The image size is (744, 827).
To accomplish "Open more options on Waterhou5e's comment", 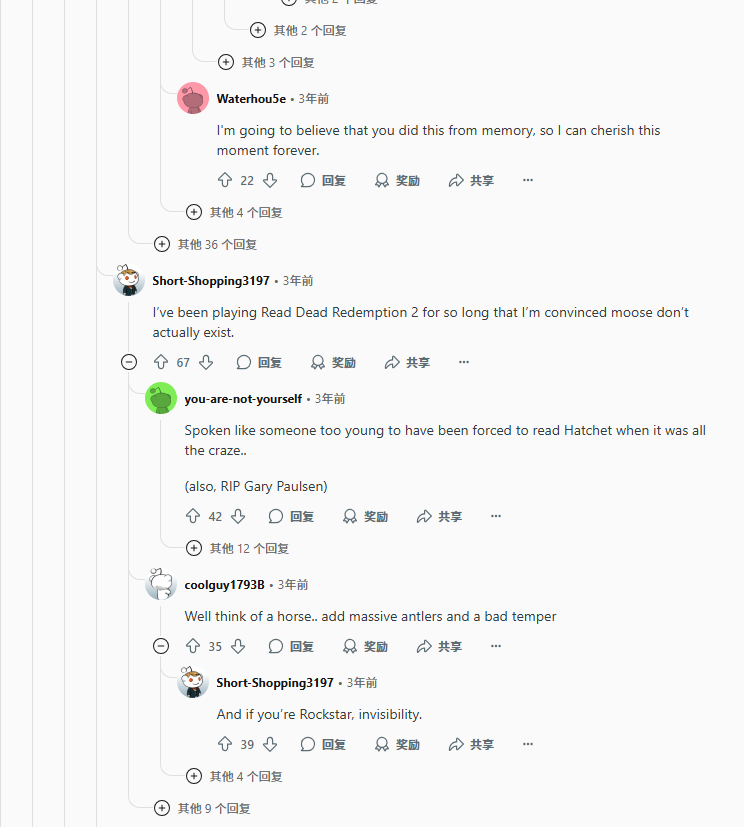I will [x=528, y=180].
